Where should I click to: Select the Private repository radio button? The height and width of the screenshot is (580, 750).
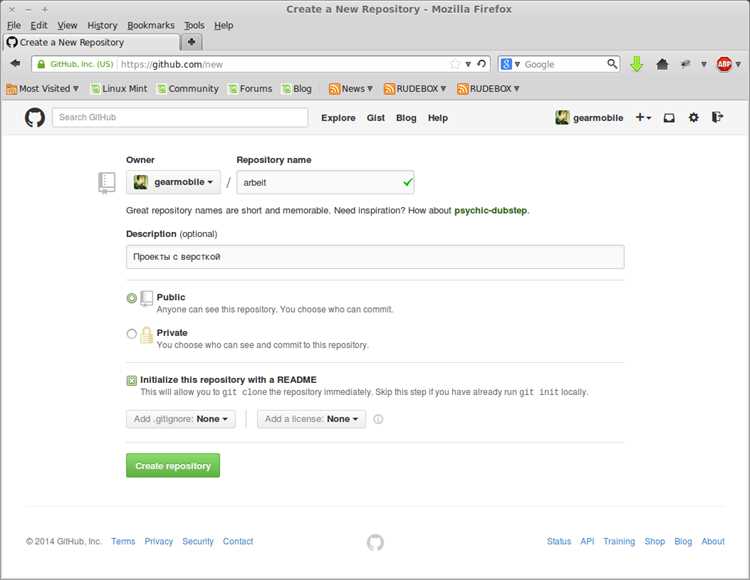132,334
